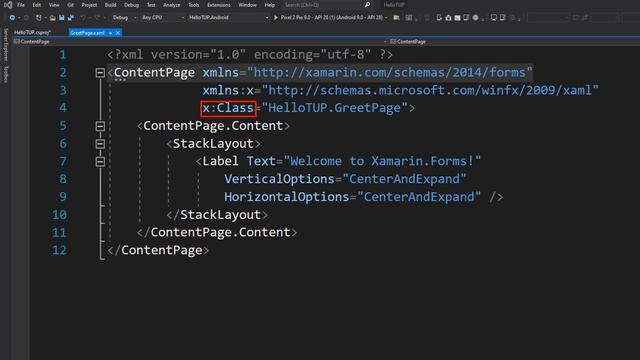This screenshot has width=640, height=360.
Task: Pin the GreetPage.xaml tab
Action: 110,33
